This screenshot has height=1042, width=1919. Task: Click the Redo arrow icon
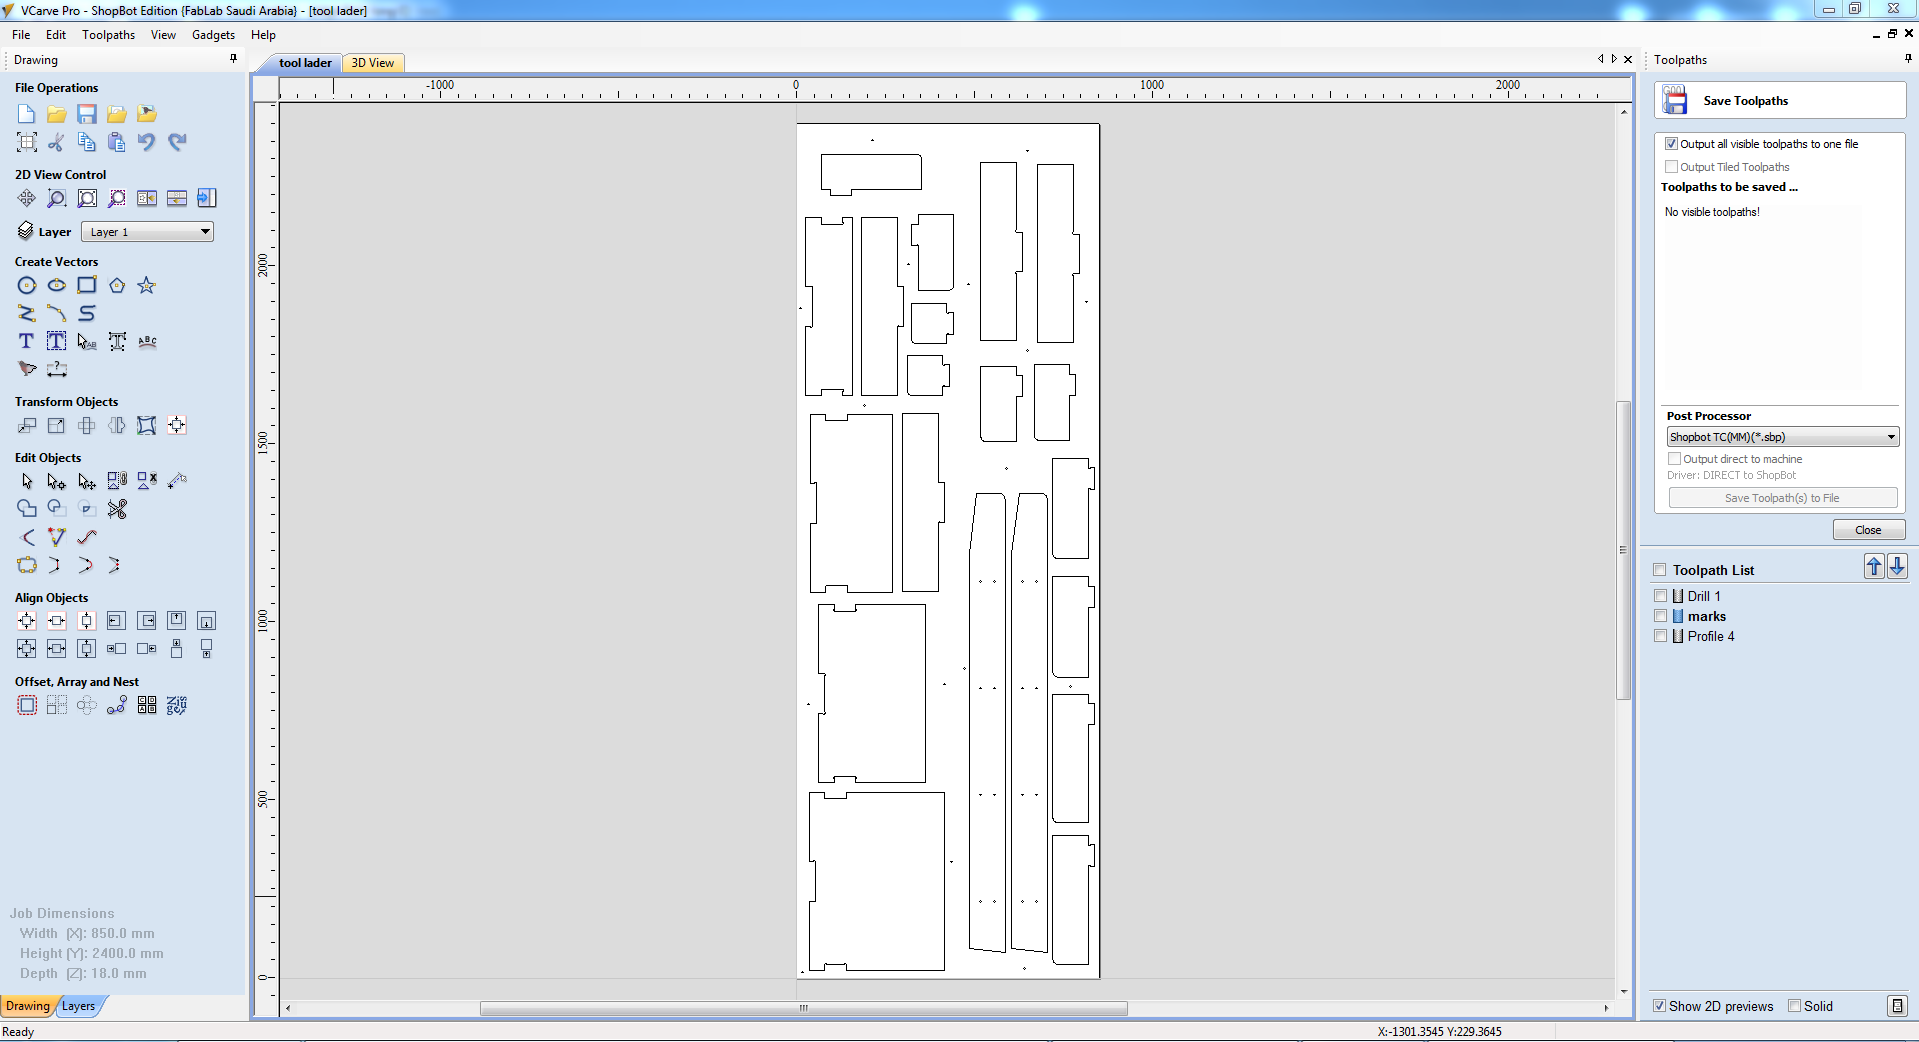point(177,142)
